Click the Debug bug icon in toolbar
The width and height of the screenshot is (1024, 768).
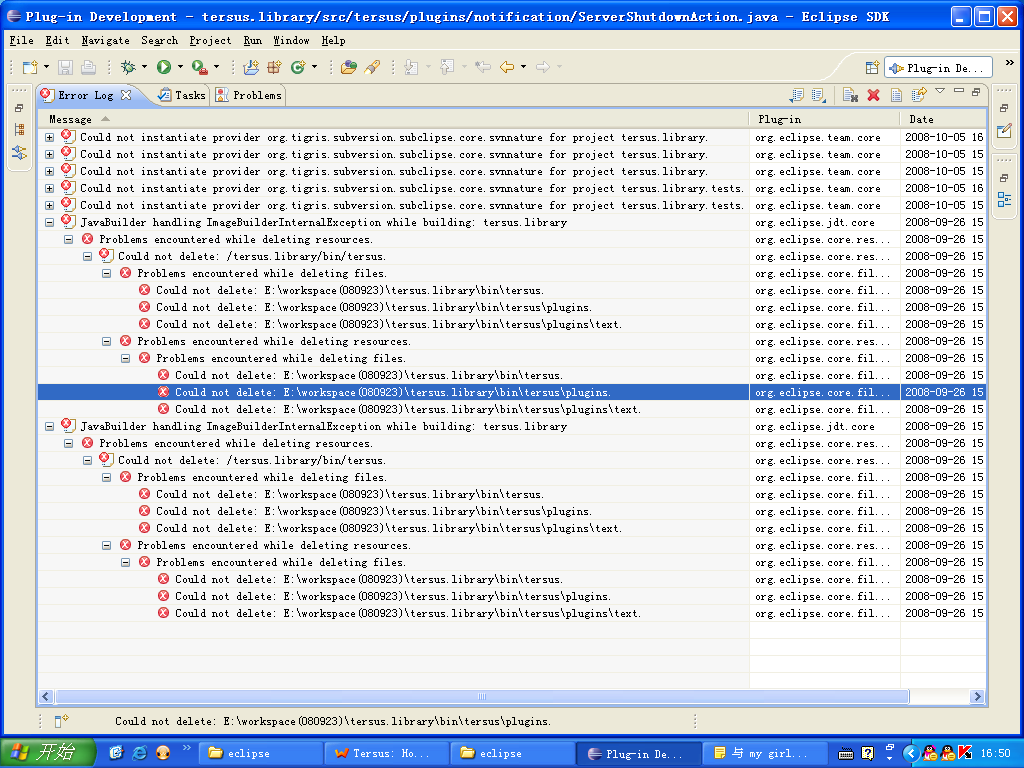[128, 67]
